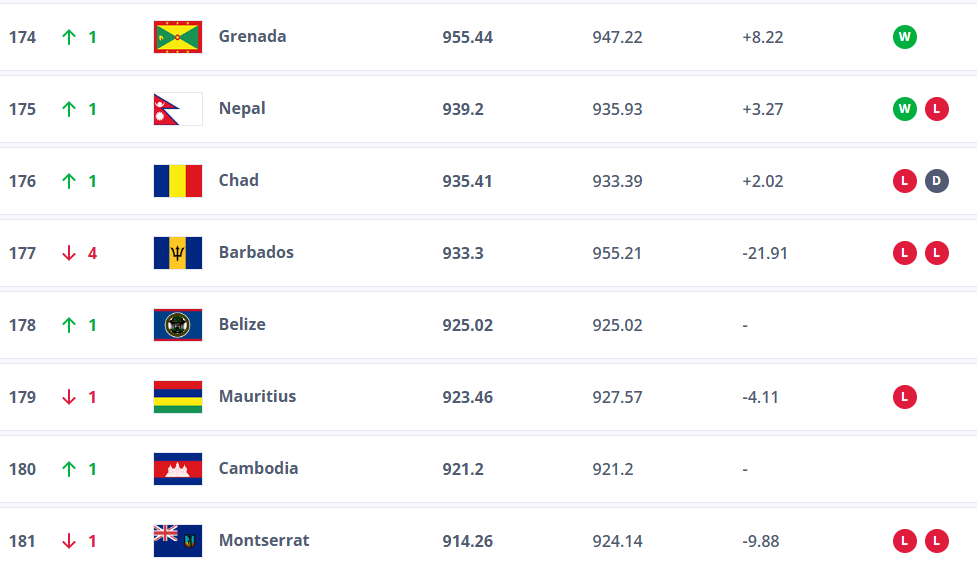This screenshot has height=574, width=977.
Task: Click Mauritius's red L result badge
Action: pos(904,397)
